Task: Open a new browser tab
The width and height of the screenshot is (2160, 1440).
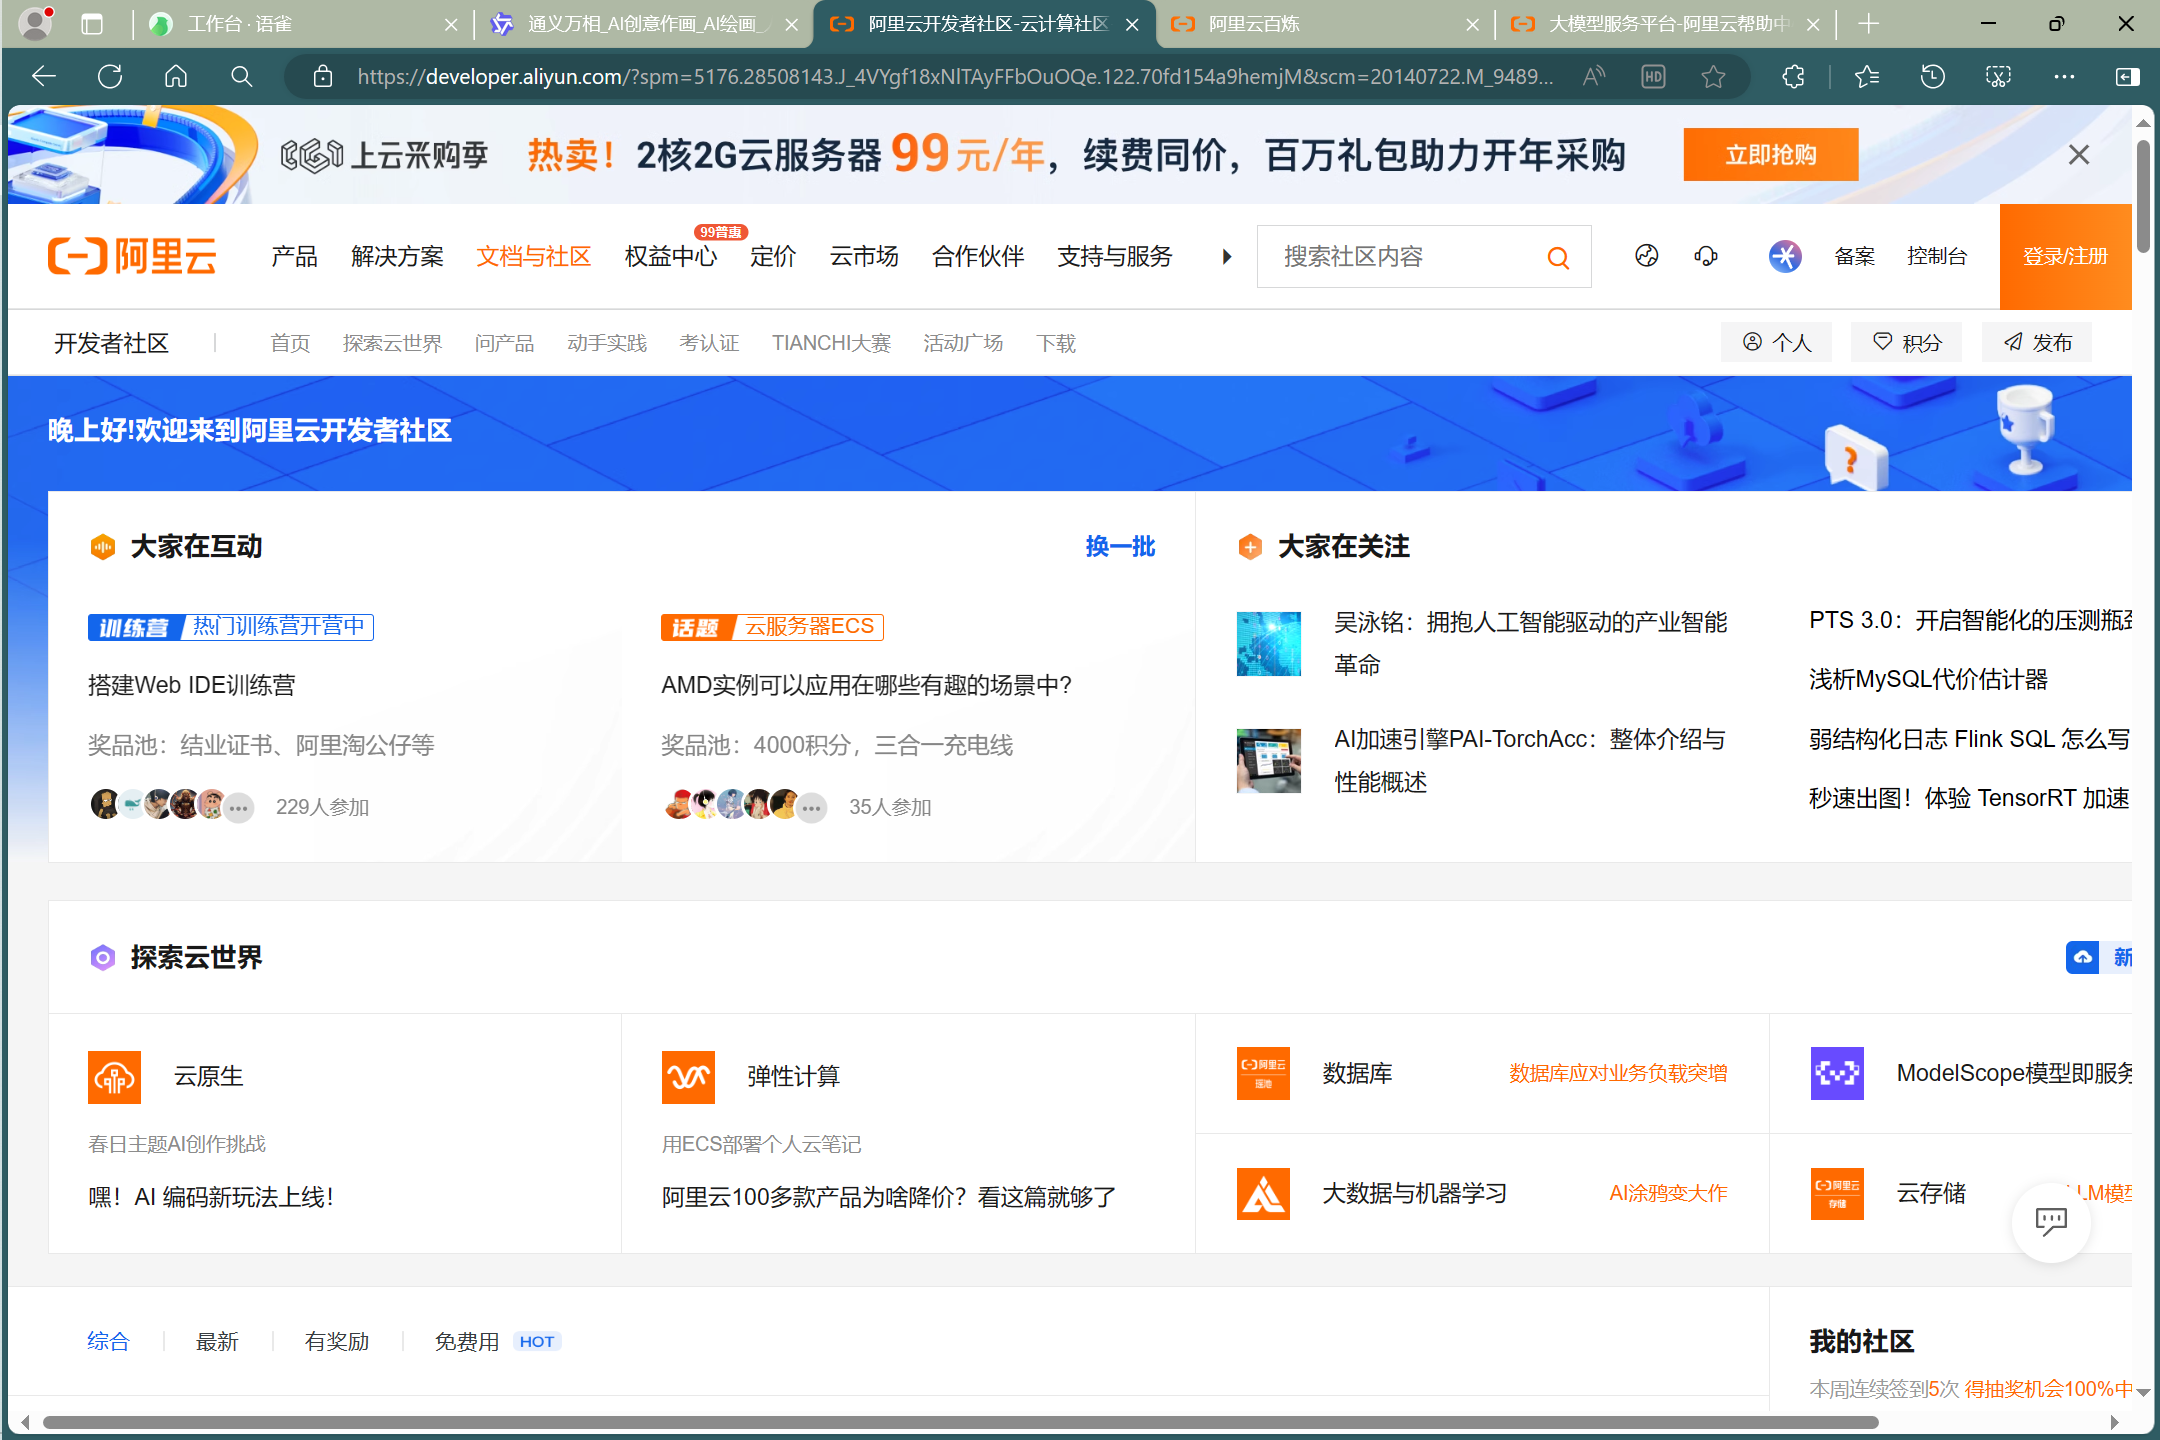Action: [1868, 24]
